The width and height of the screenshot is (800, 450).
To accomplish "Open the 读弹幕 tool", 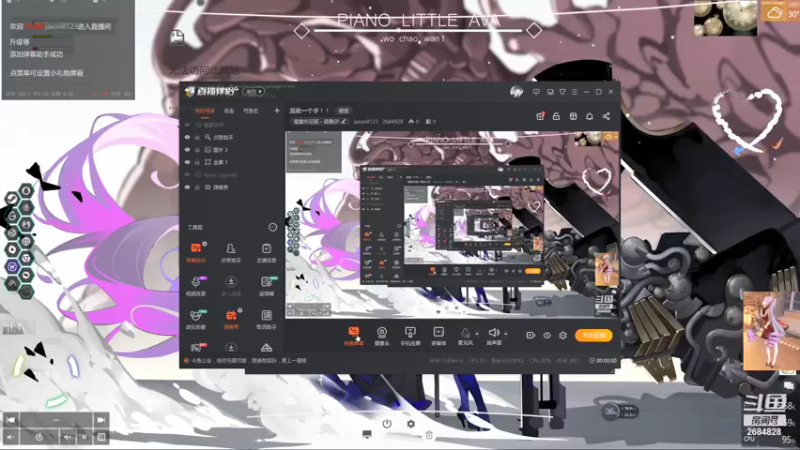I will click(266, 286).
